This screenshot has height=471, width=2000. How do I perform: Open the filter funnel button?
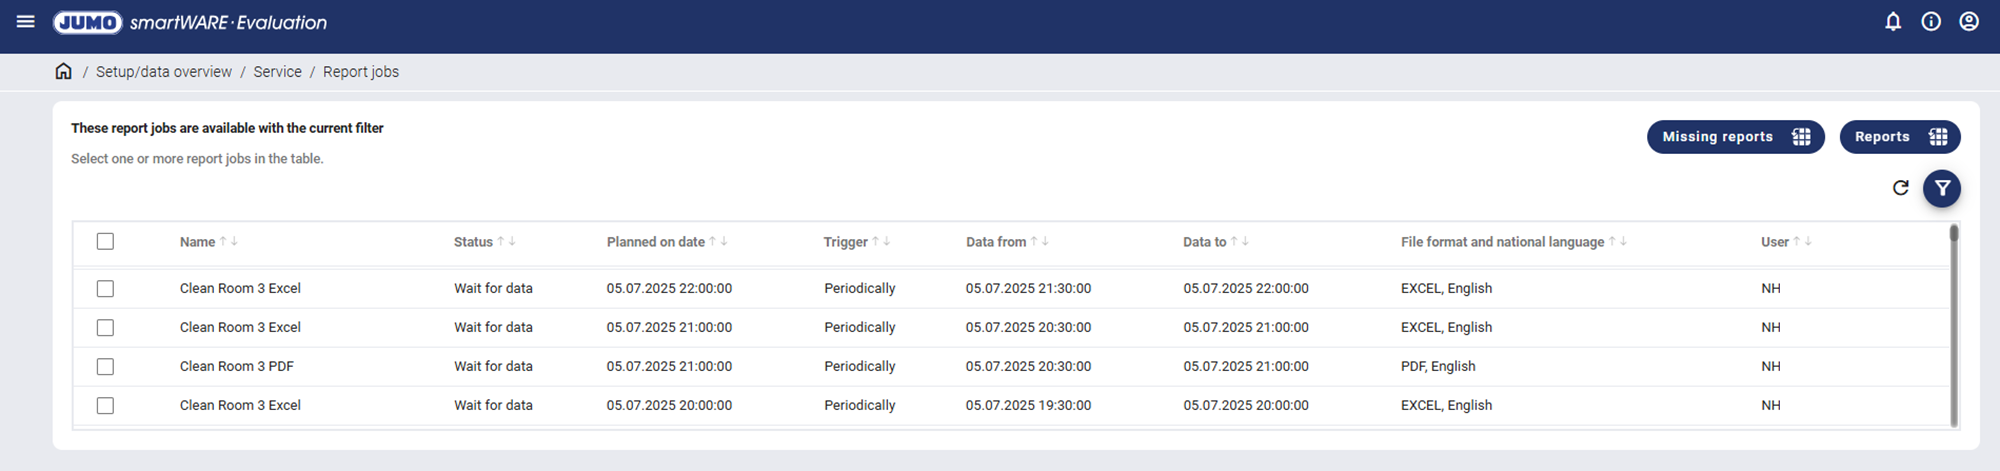pyautogui.click(x=1942, y=188)
